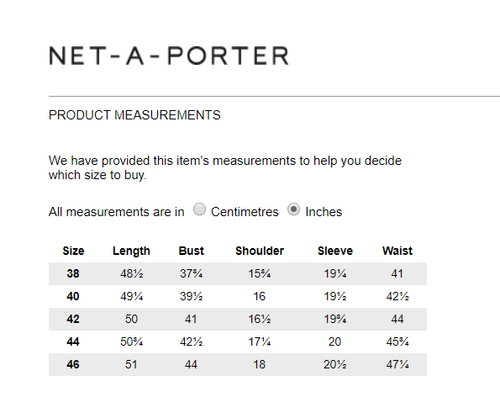The width and height of the screenshot is (500, 397).
Task: Select the size 42 row label
Action: 73,319
